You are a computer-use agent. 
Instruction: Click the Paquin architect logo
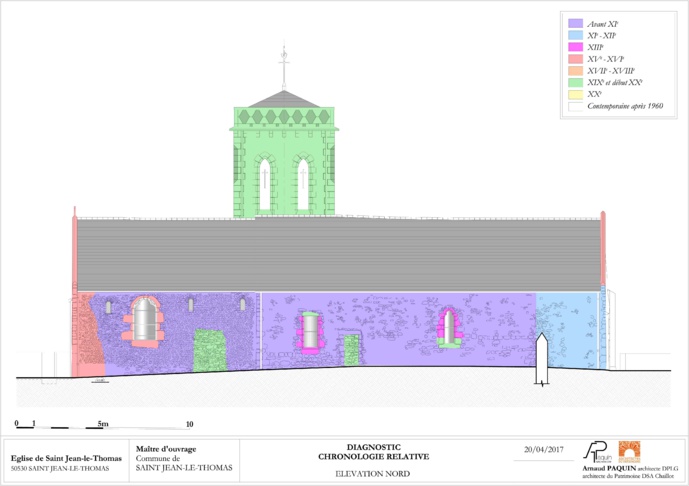(x=599, y=451)
